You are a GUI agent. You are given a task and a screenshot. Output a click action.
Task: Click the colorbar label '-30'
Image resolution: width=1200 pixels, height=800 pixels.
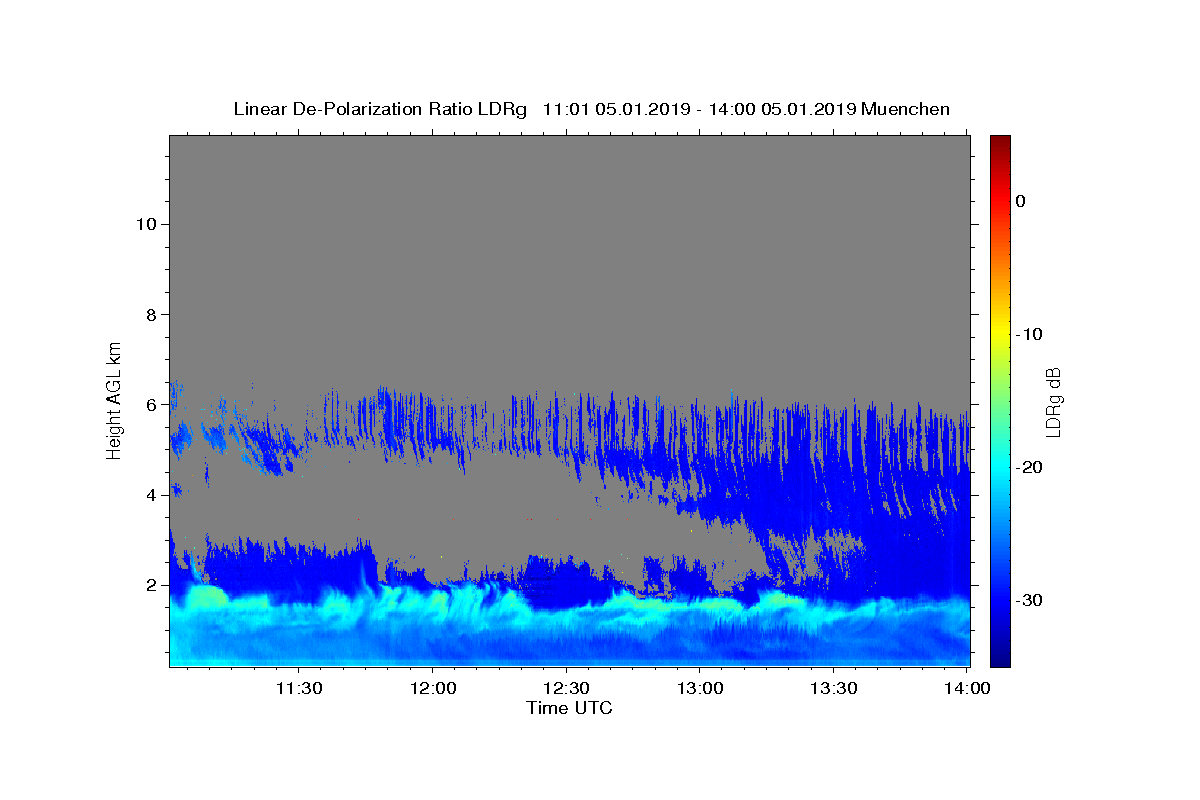(x=1029, y=600)
